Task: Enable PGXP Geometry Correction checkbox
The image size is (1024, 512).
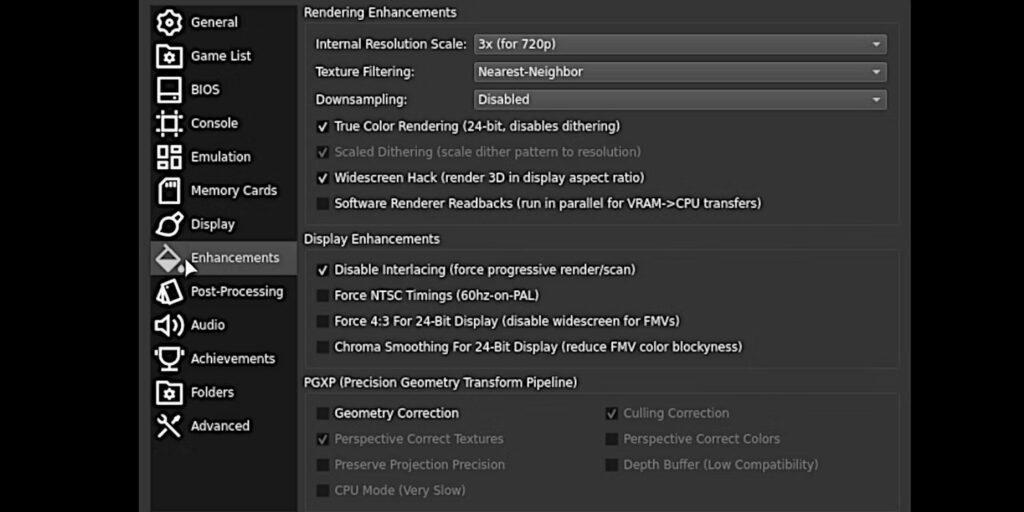Action: tap(323, 413)
